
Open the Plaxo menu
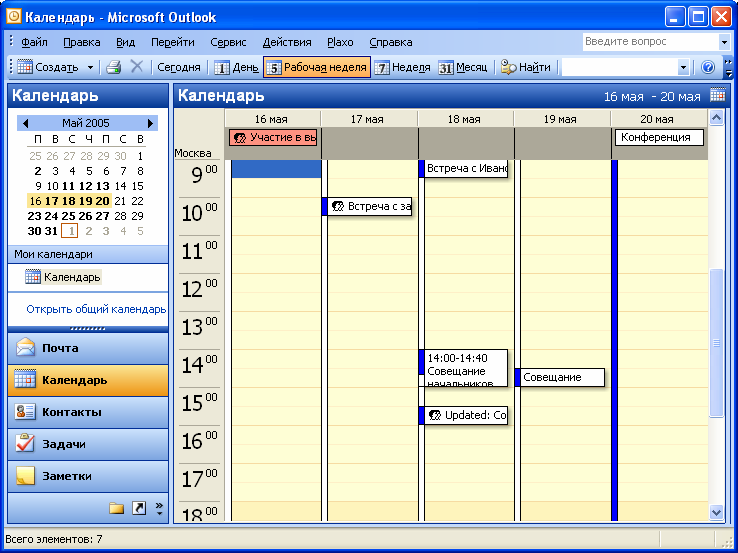[340, 42]
